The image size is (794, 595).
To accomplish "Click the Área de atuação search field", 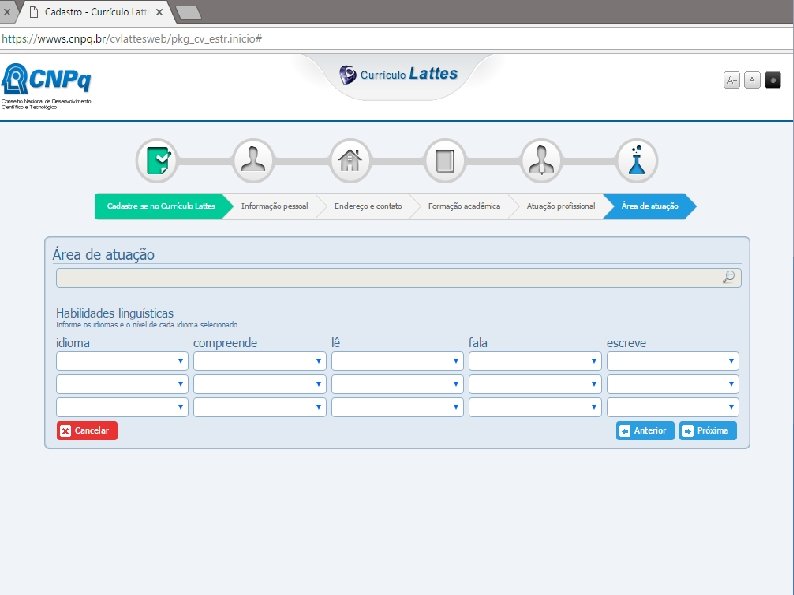I will pyautogui.click(x=399, y=278).
